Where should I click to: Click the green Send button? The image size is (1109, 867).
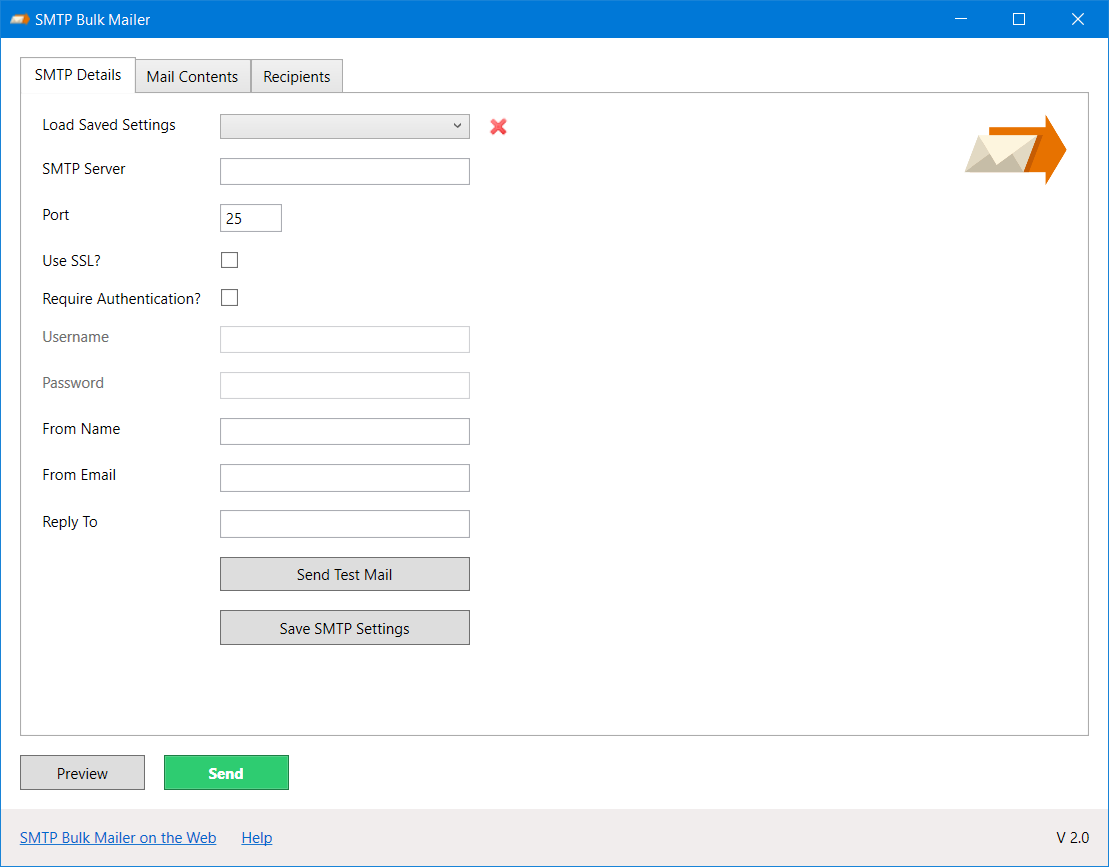pos(226,773)
